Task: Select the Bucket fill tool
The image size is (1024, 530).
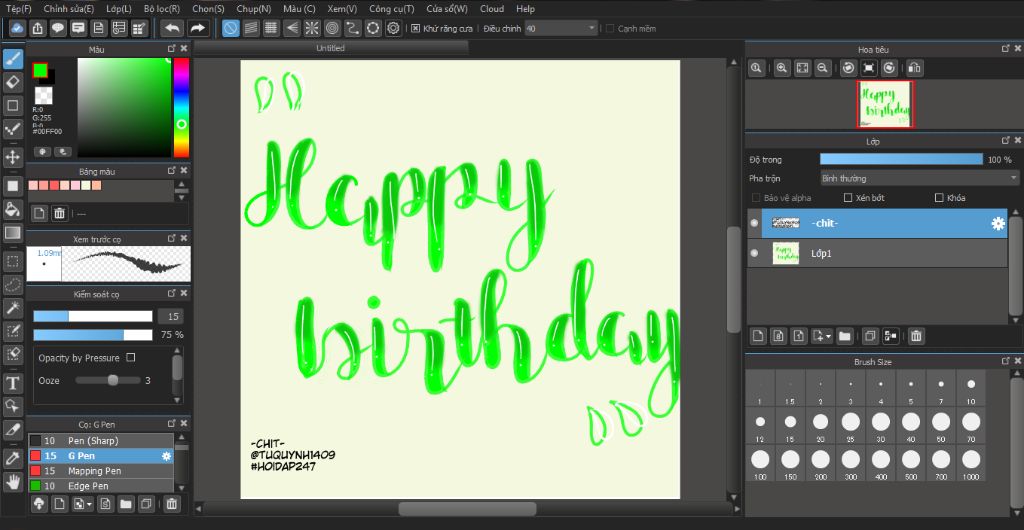Action: click(13, 209)
